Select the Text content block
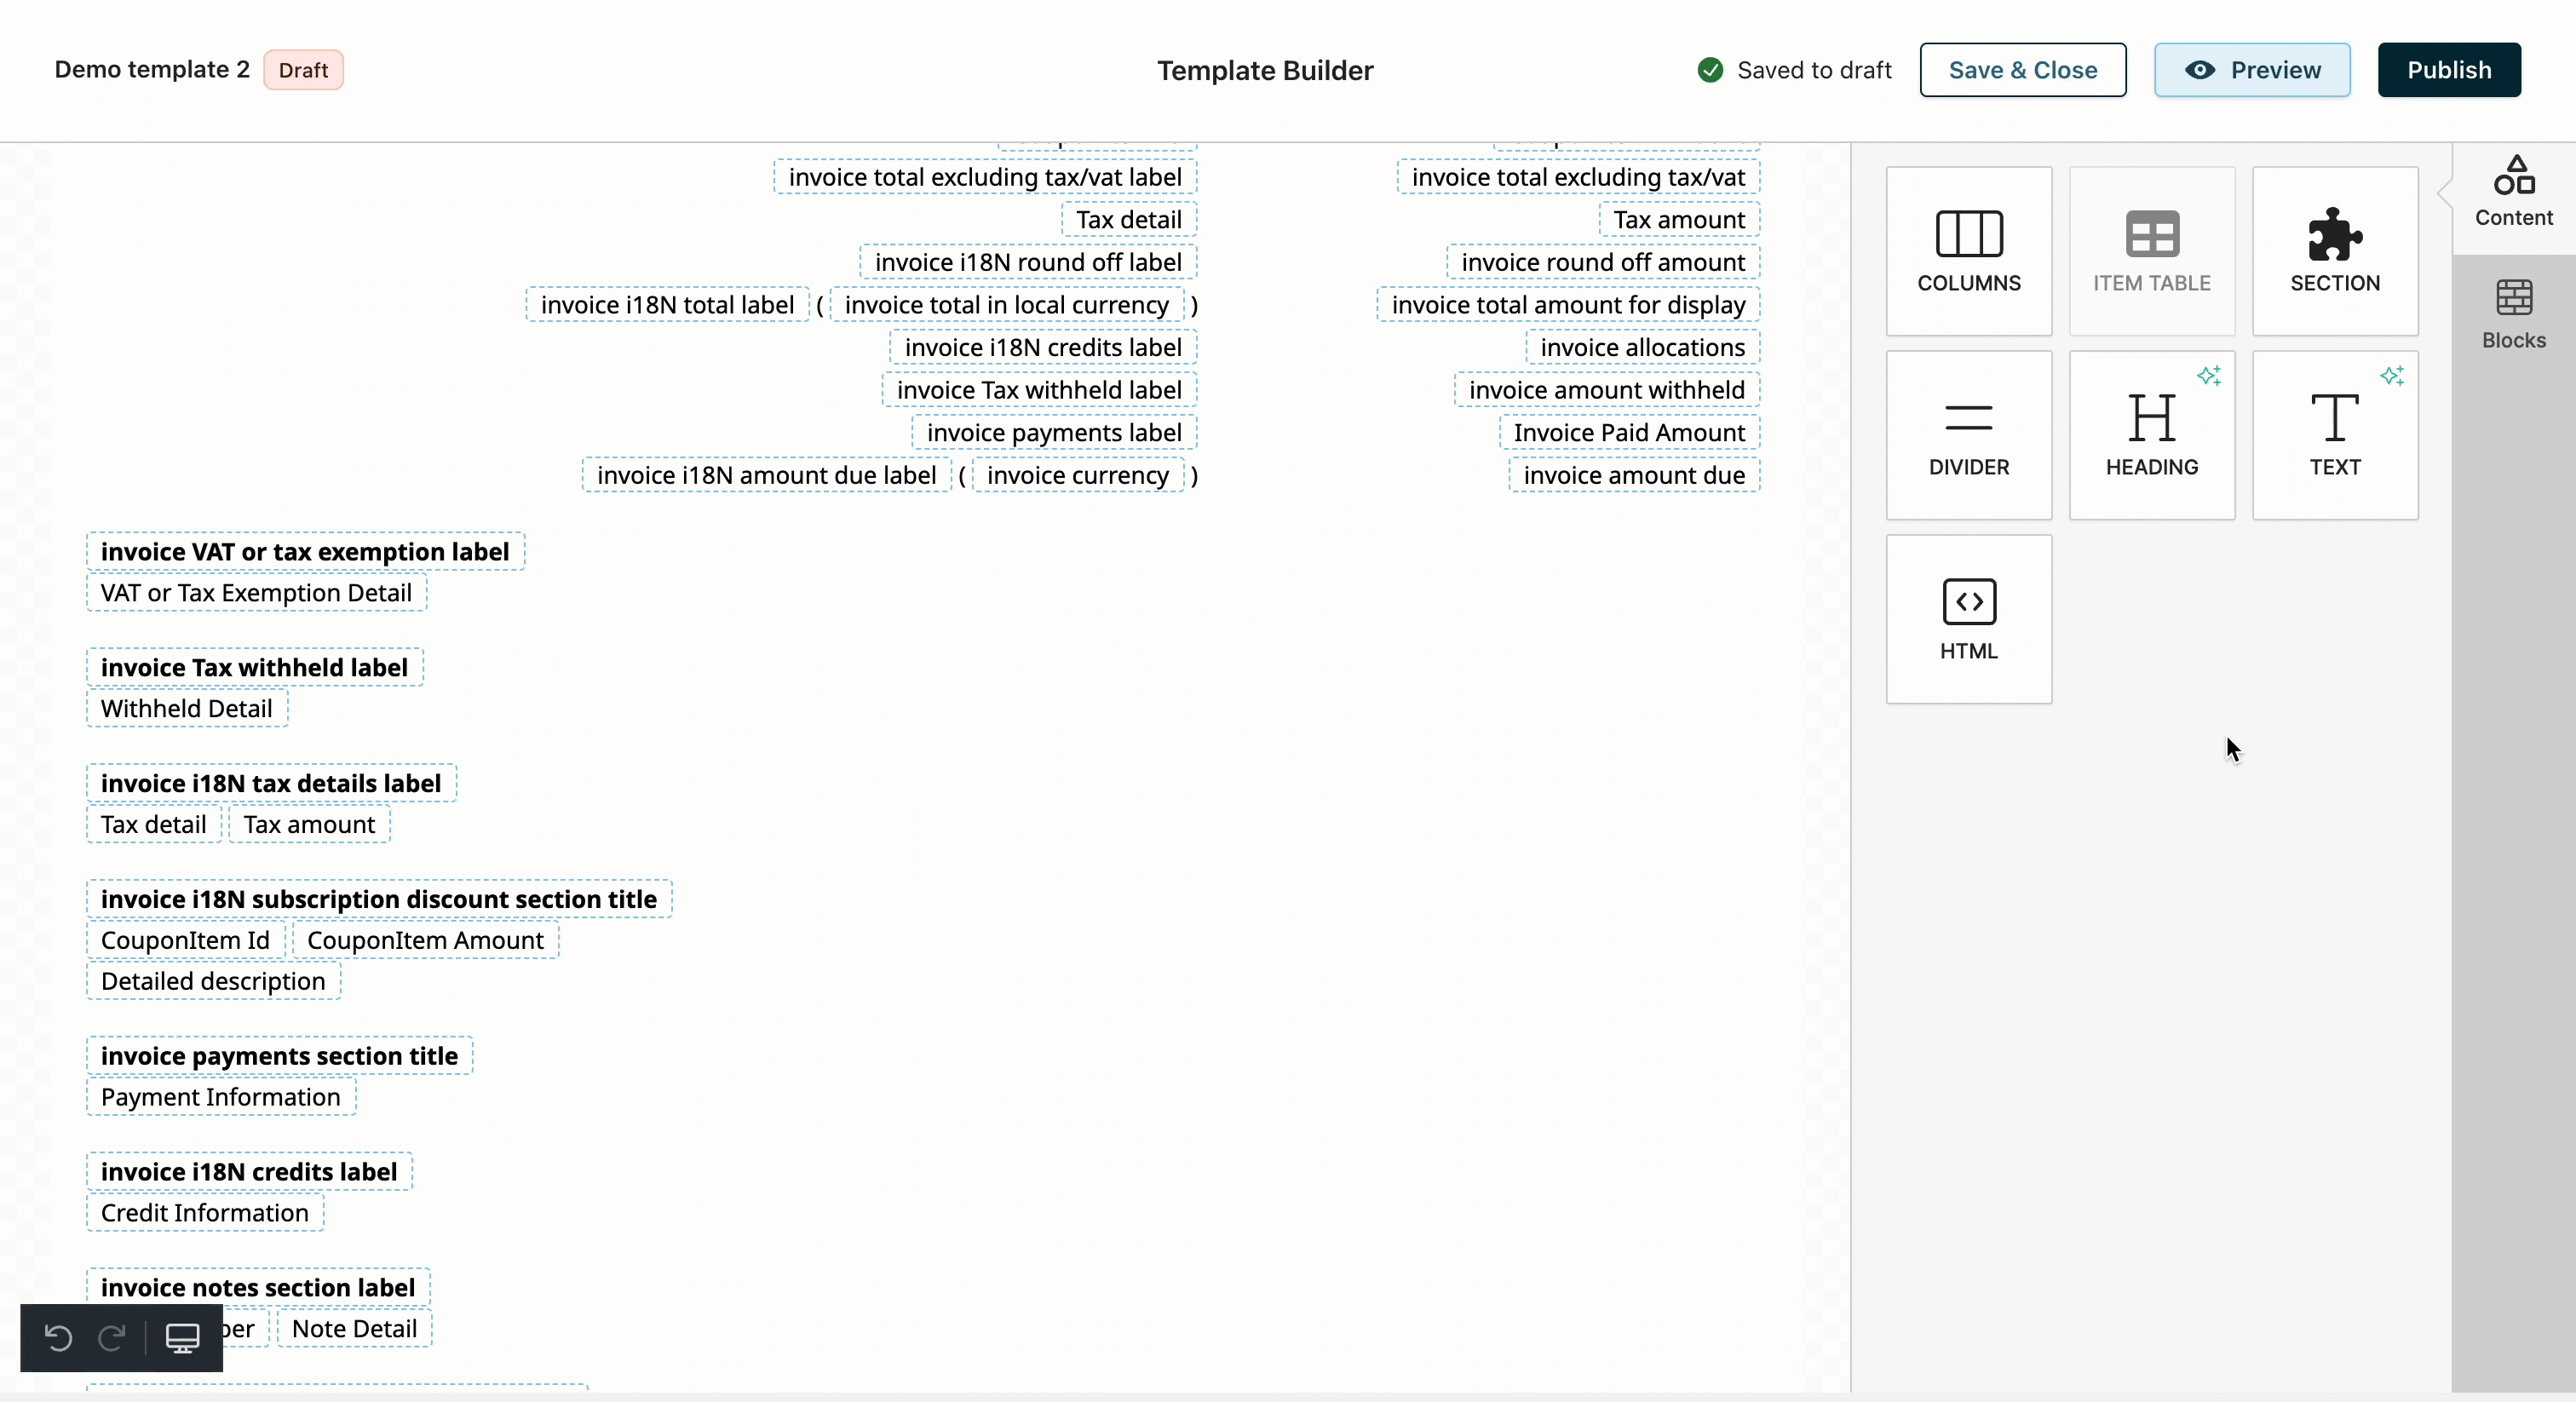2576x1402 pixels. 2334,435
